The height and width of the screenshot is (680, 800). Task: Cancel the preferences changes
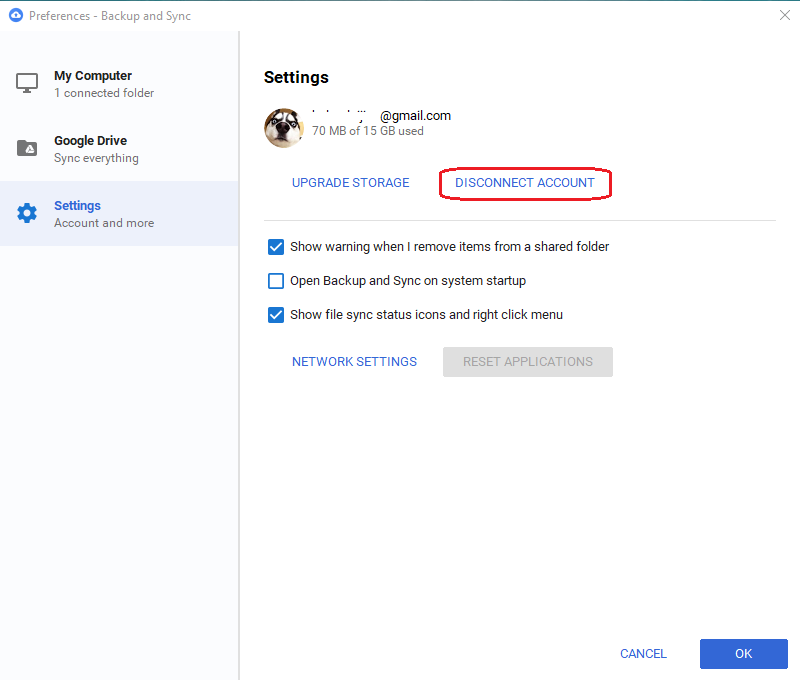[642, 653]
